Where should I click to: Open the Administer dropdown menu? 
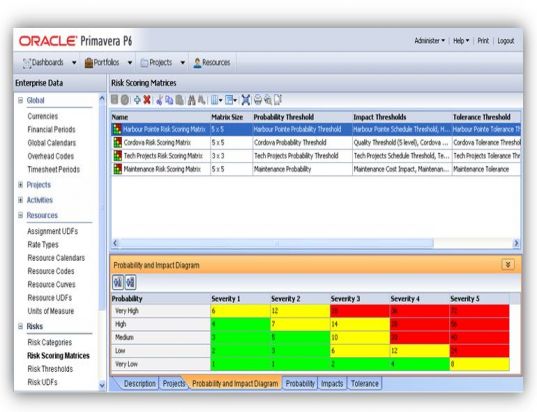[429, 41]
